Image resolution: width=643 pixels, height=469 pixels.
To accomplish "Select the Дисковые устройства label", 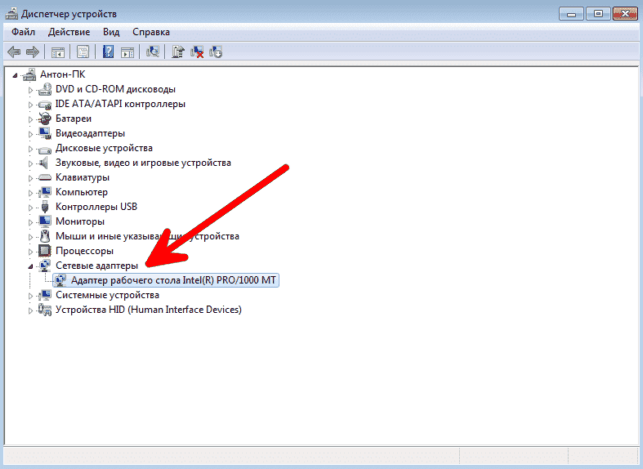I will click(104, 148).
